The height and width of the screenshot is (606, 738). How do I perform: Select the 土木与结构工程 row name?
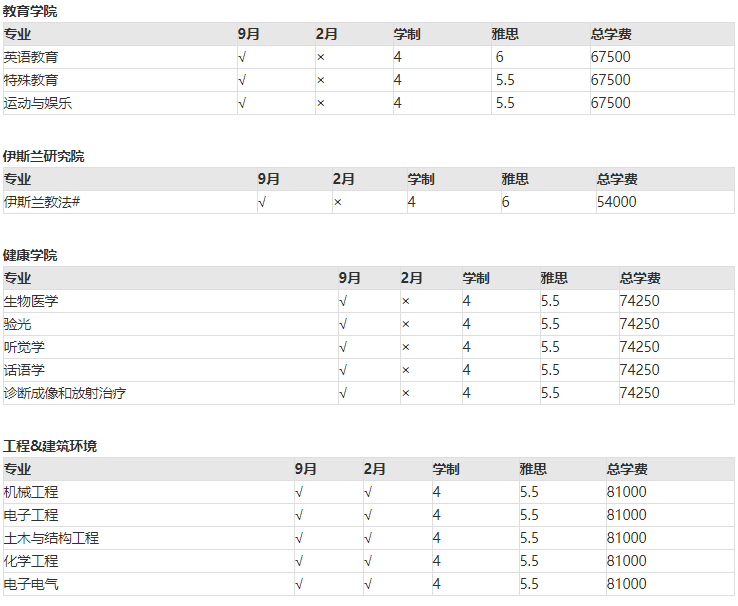(51, 538)
